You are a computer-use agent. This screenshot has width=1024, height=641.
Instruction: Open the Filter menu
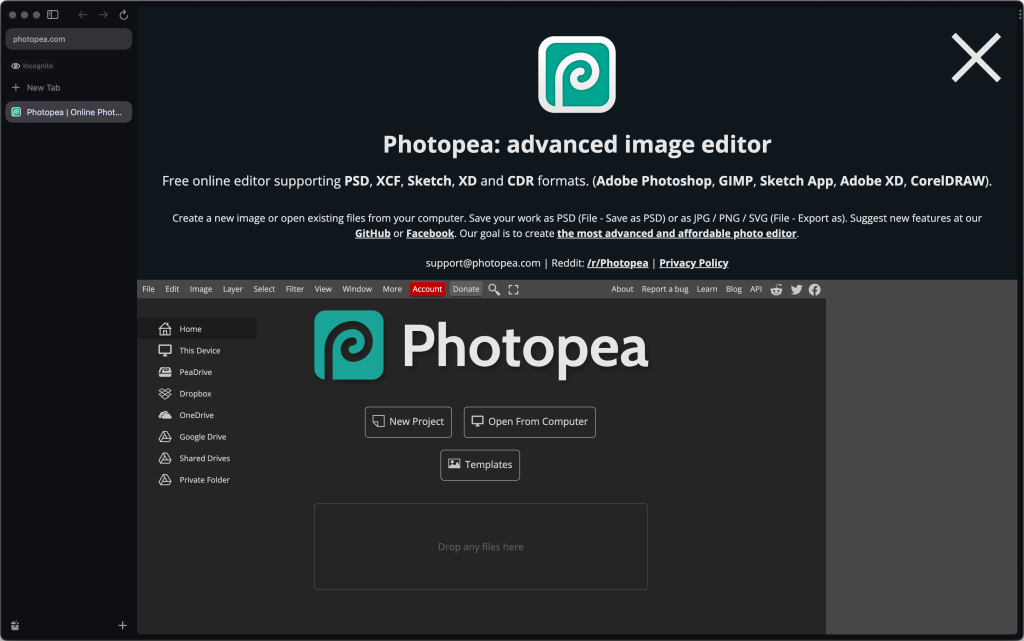[x=295, y=289]
